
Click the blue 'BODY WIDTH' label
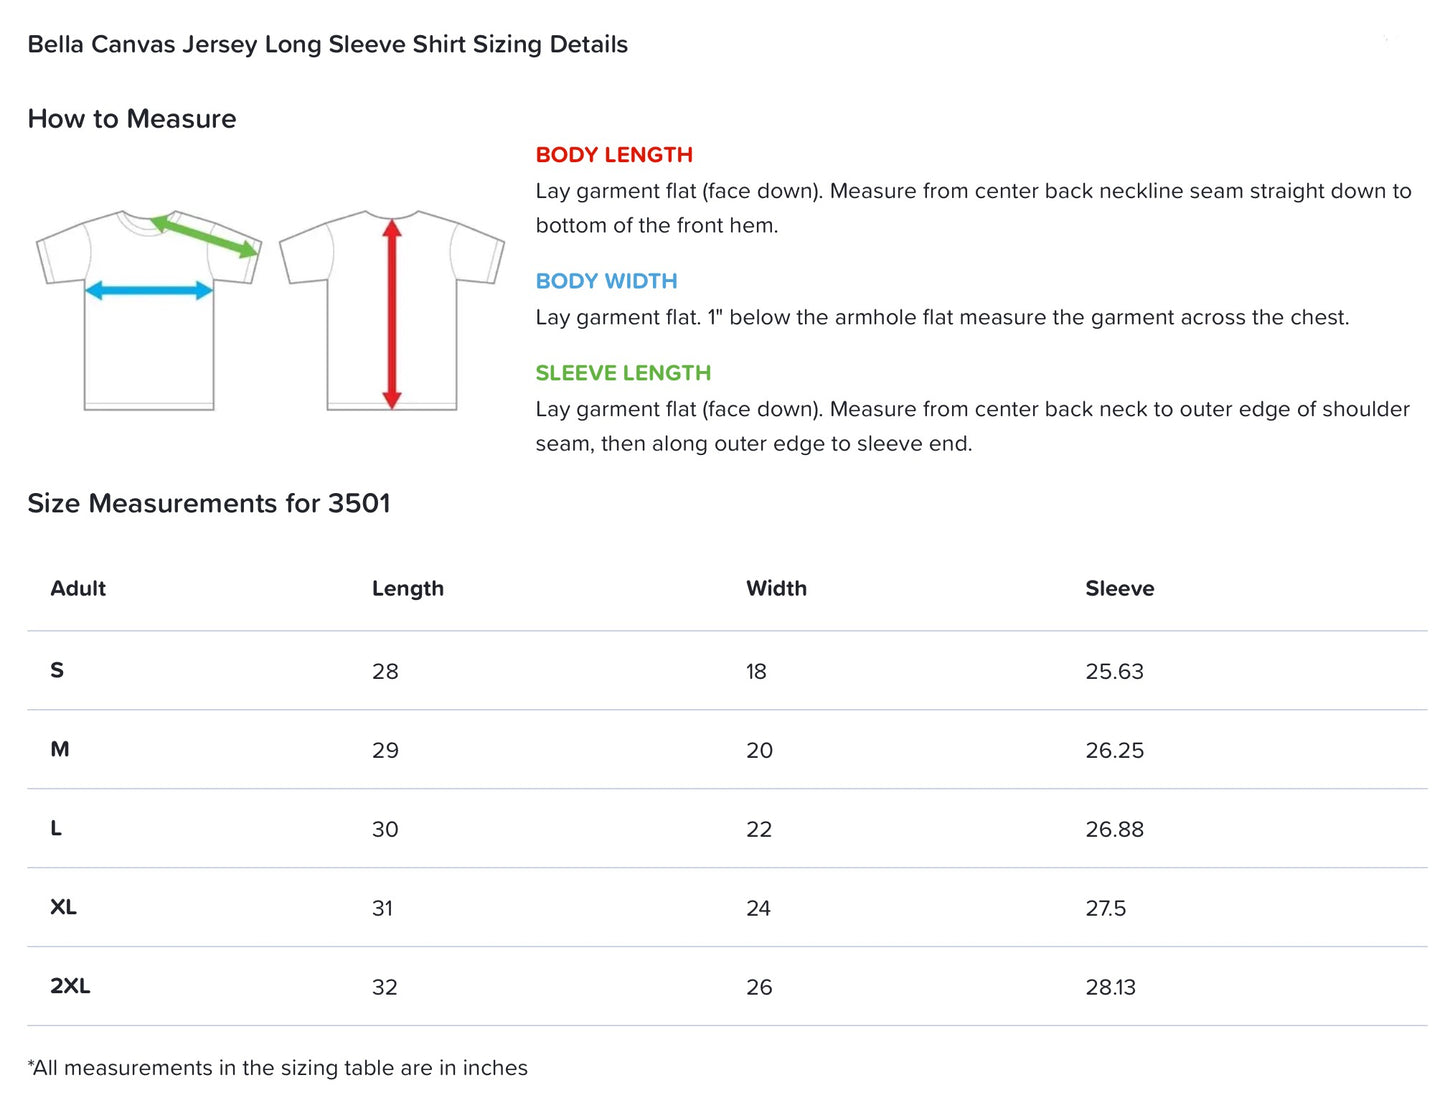point(606,281)
